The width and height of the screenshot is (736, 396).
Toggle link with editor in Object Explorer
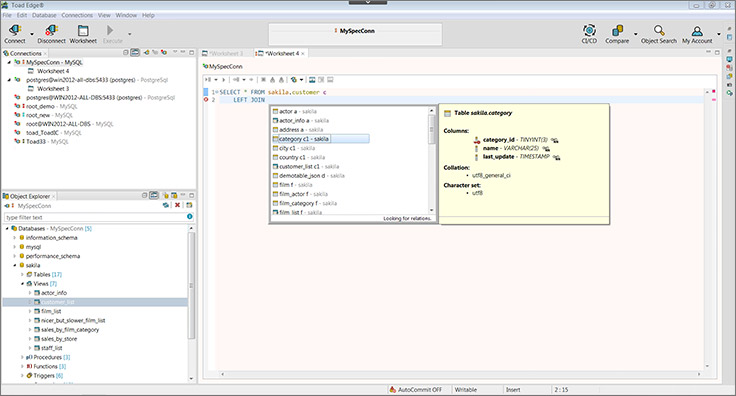[154, 195]
